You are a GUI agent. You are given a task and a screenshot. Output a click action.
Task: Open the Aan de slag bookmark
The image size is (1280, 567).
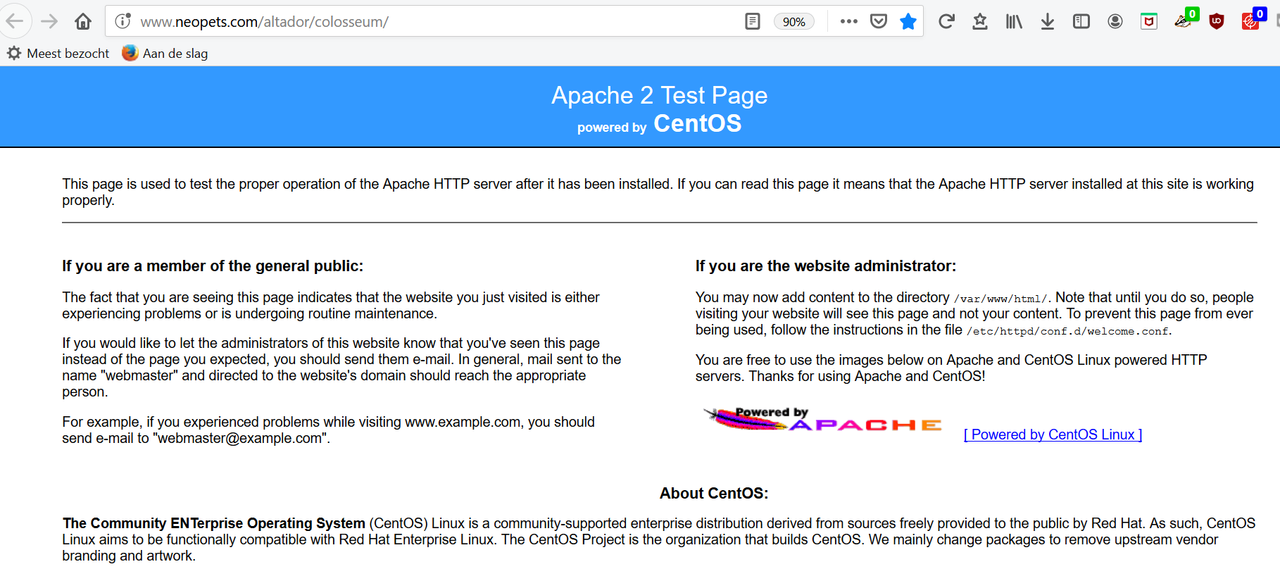(x=165, y=53)
